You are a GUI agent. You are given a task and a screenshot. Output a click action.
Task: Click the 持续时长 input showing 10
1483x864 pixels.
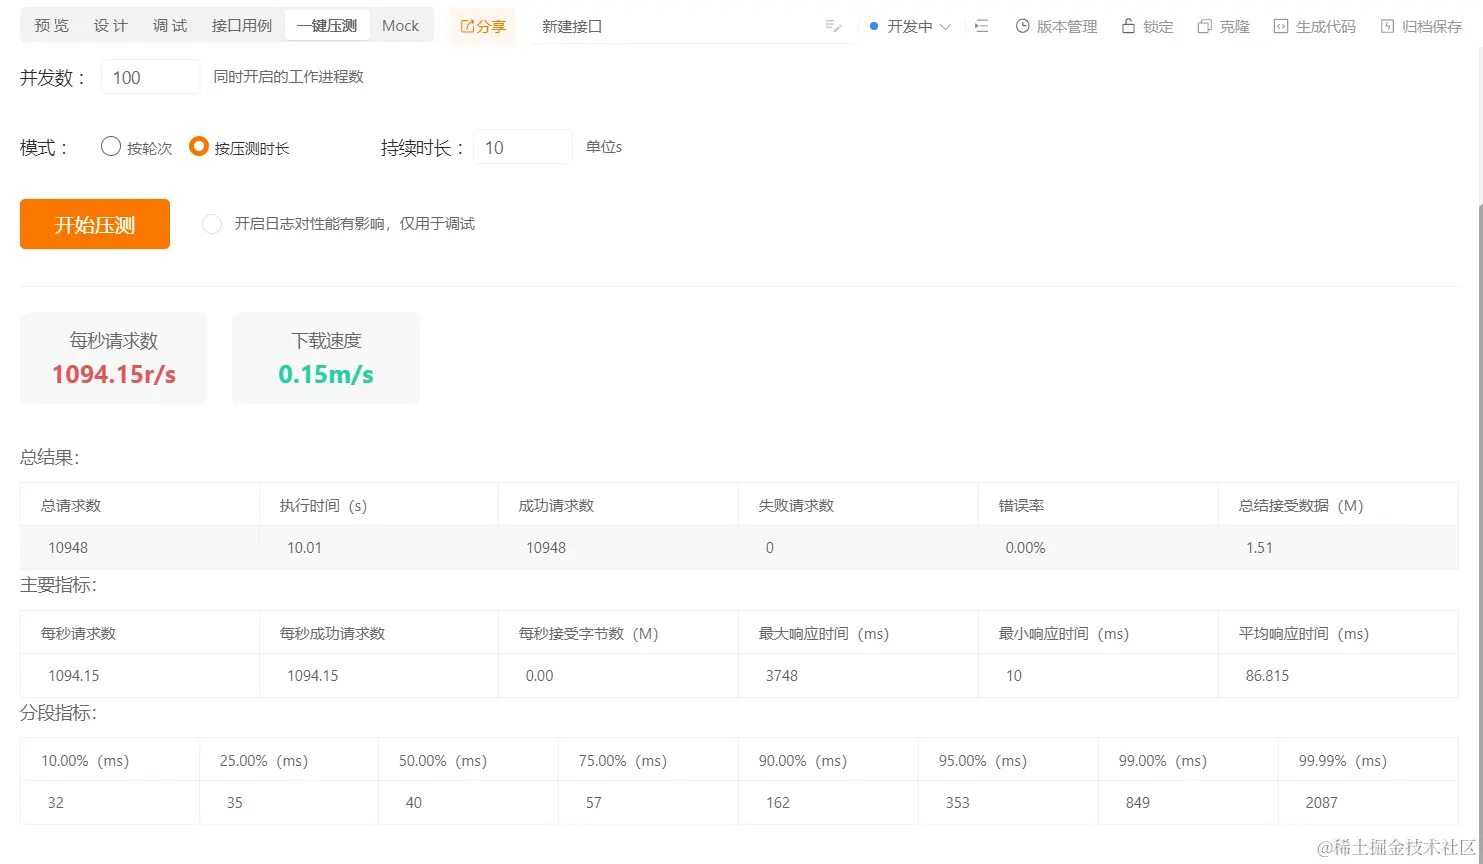(x=523, y=147)
